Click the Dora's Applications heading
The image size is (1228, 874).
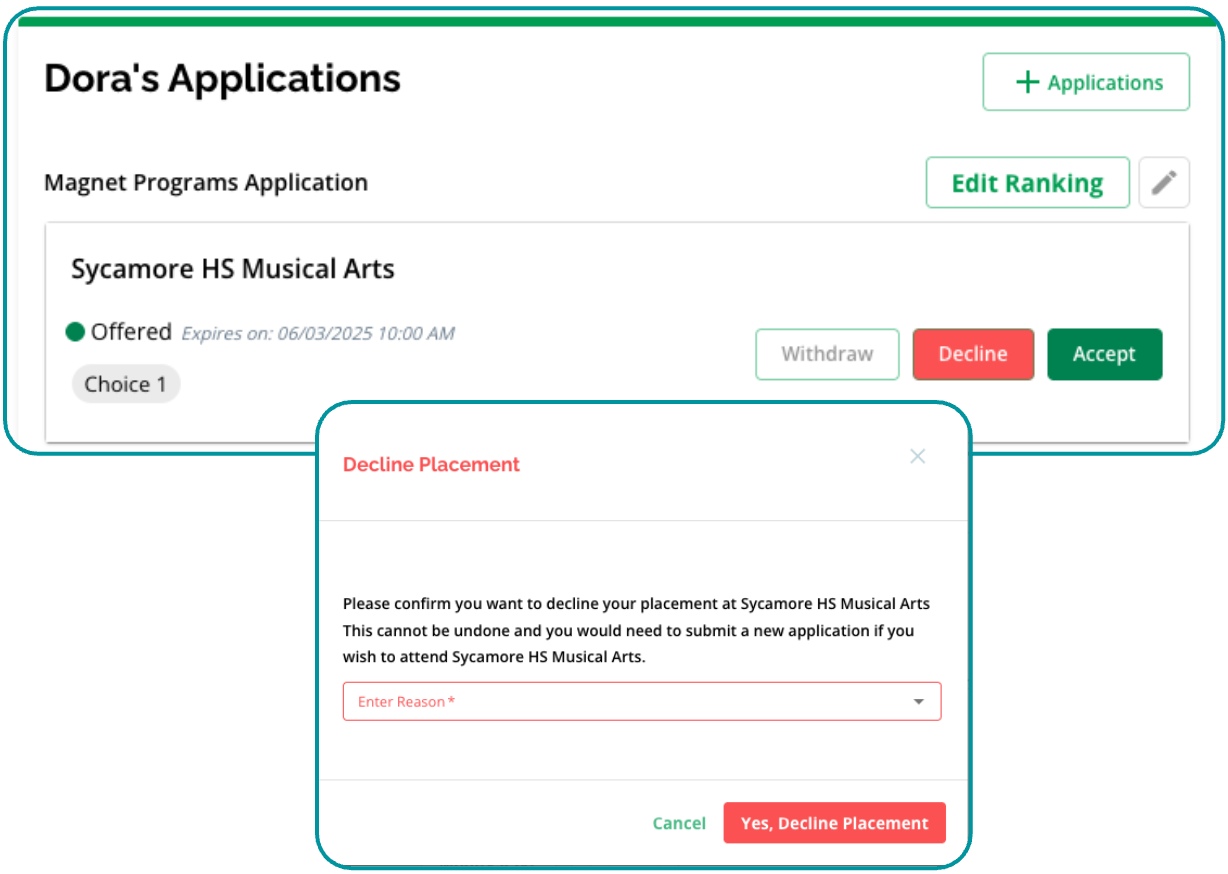click(222, 78)
